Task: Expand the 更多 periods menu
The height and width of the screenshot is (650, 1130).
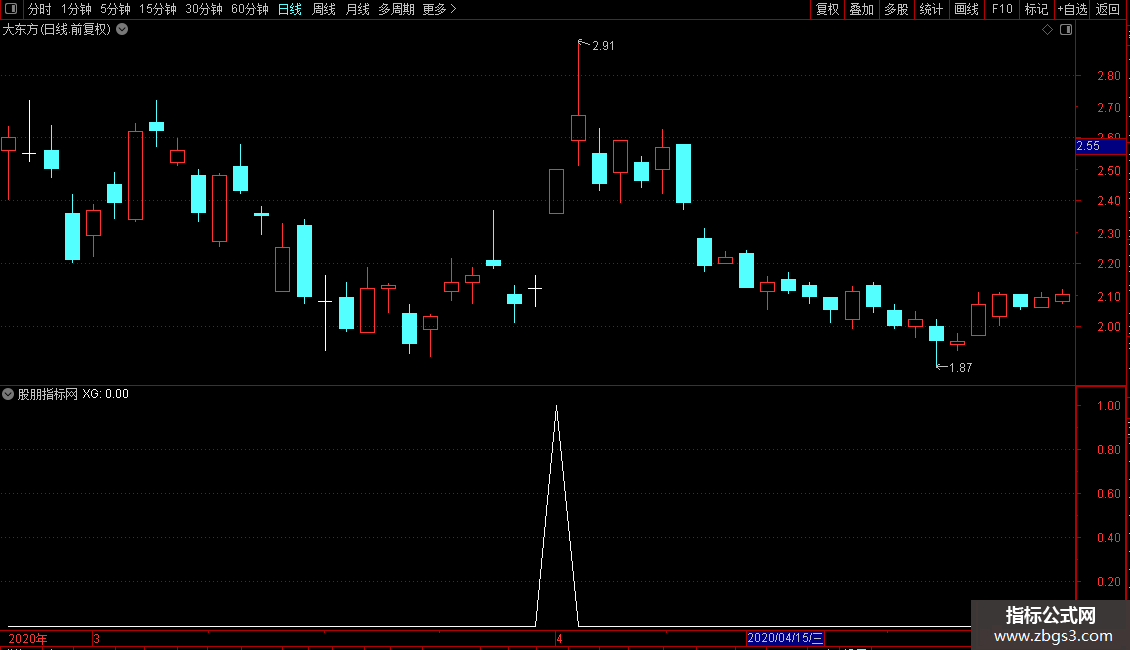Action: (x=440, y=9)
